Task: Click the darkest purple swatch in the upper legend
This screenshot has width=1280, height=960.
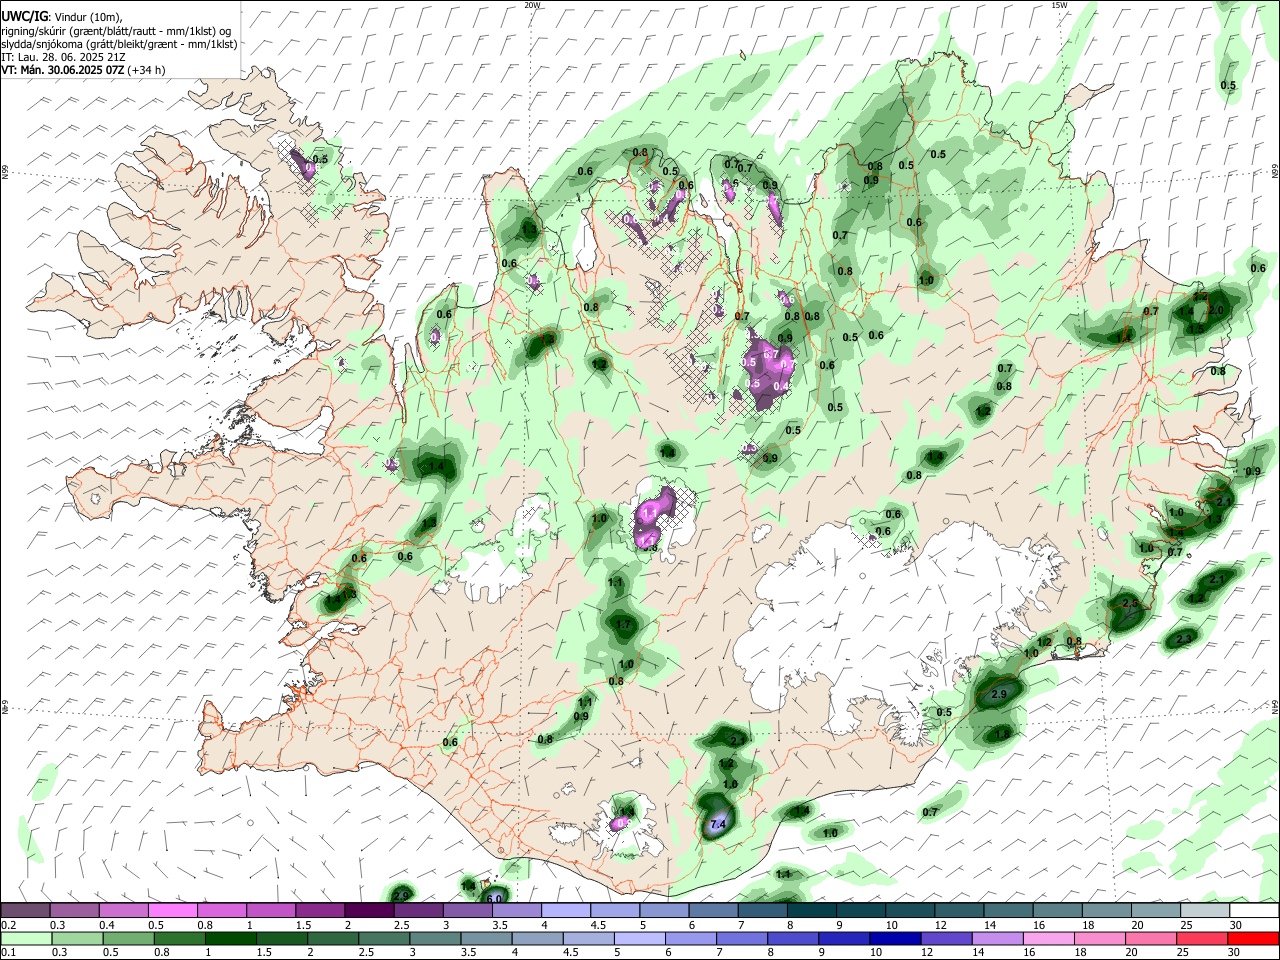Action: tap(368, 910)
